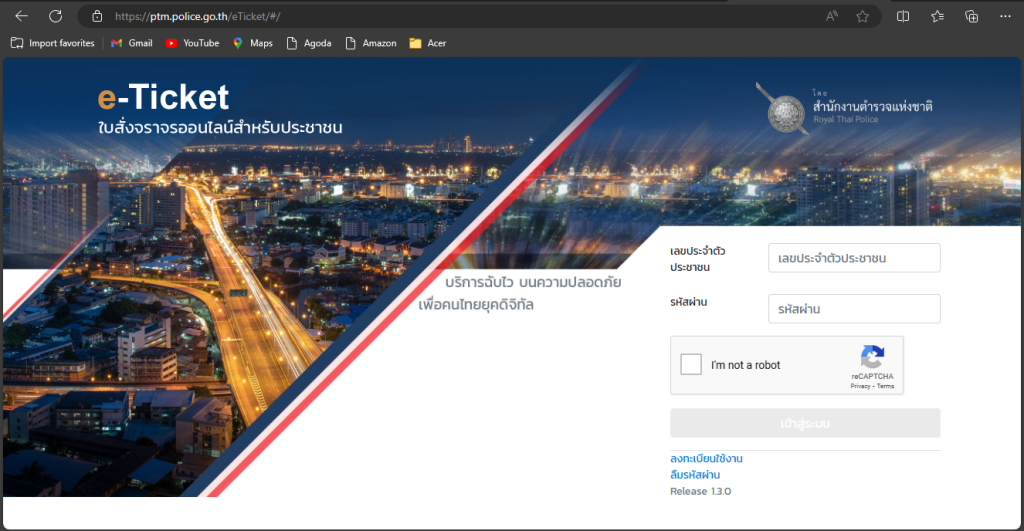Open the Acer bookmarks folder
1024x531 pixels.
428,43
